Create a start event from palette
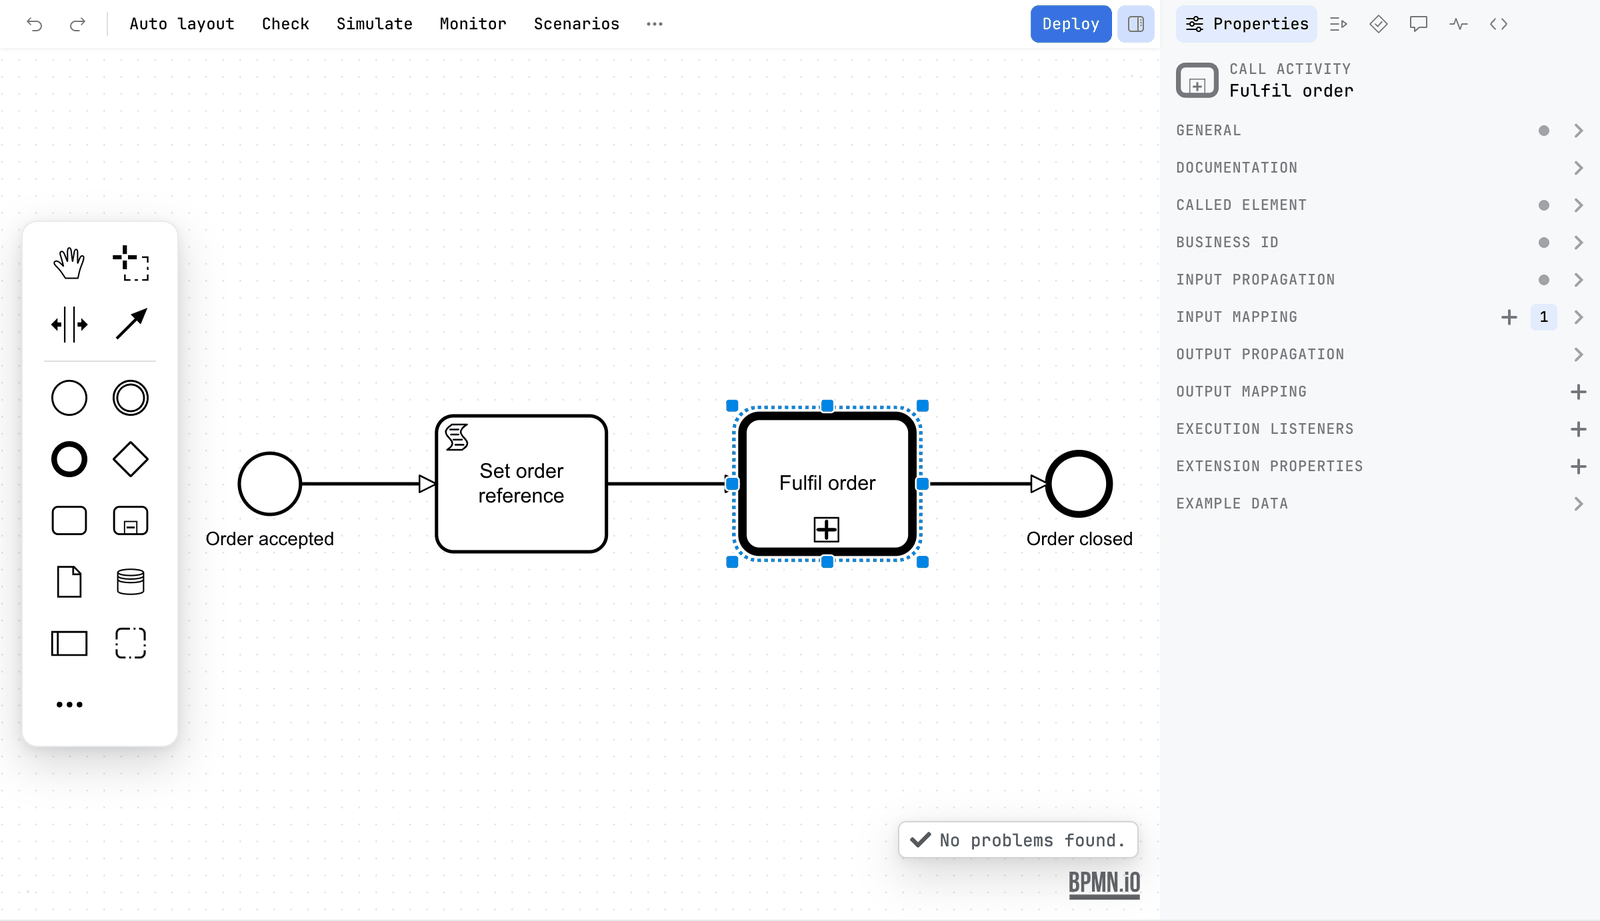Viewport: 1600px width, 921px height. [69, 398]
